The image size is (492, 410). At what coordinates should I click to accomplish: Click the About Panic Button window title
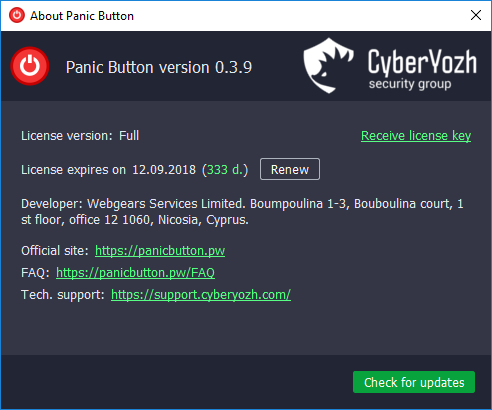pyautogui.click(x=82, y=16)
